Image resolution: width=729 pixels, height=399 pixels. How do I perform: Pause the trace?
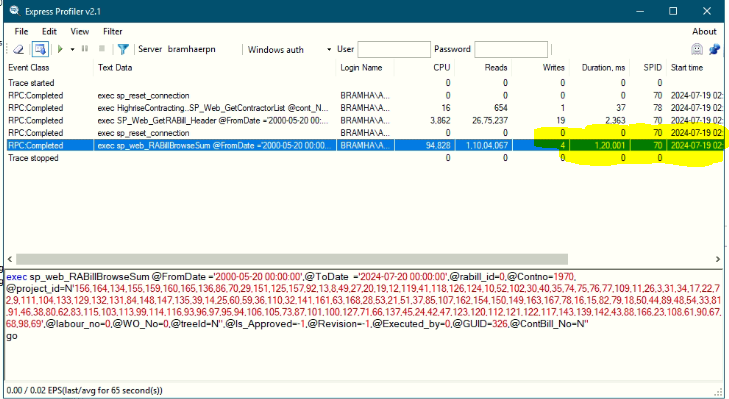pyautogui.click(x=85, y=48)
